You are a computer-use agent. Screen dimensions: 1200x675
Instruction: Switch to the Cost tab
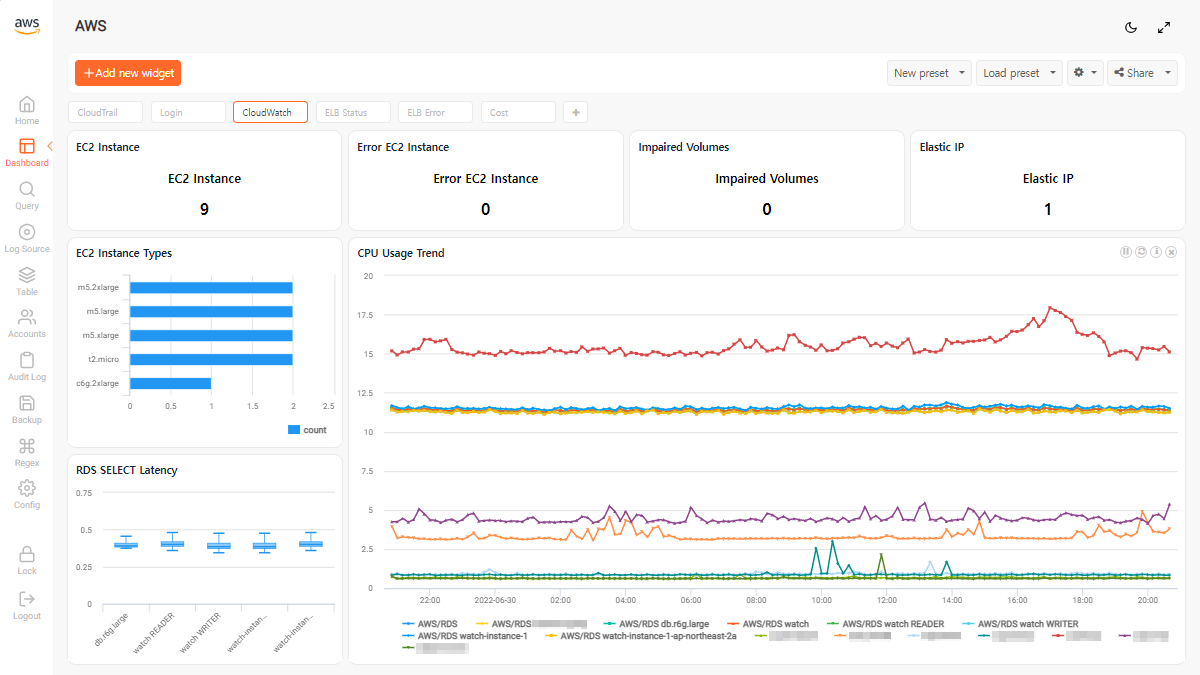click(518, 113)
